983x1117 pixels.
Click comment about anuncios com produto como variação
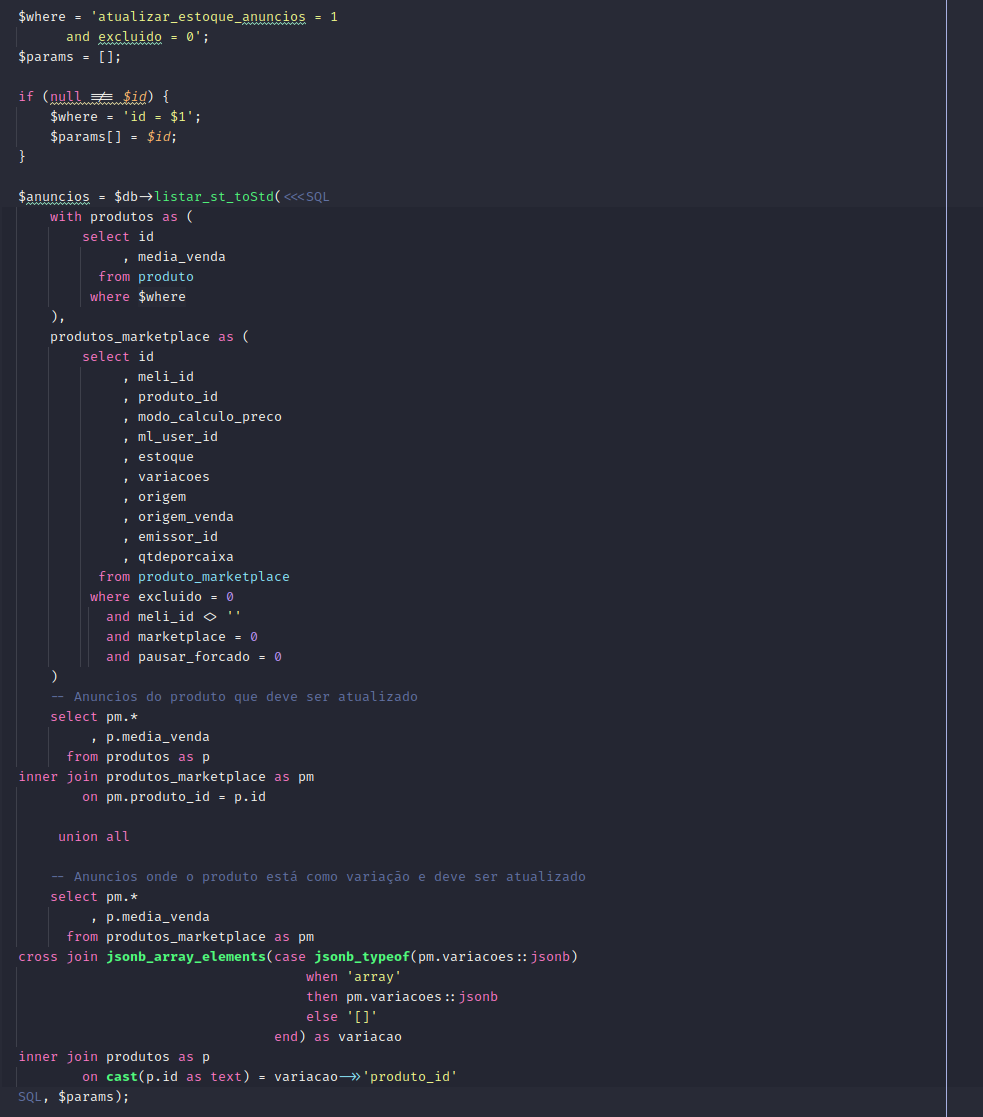[317, 877]
